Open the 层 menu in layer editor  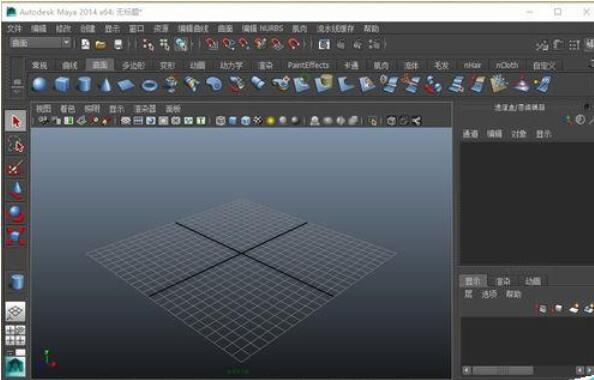[468, 294]
